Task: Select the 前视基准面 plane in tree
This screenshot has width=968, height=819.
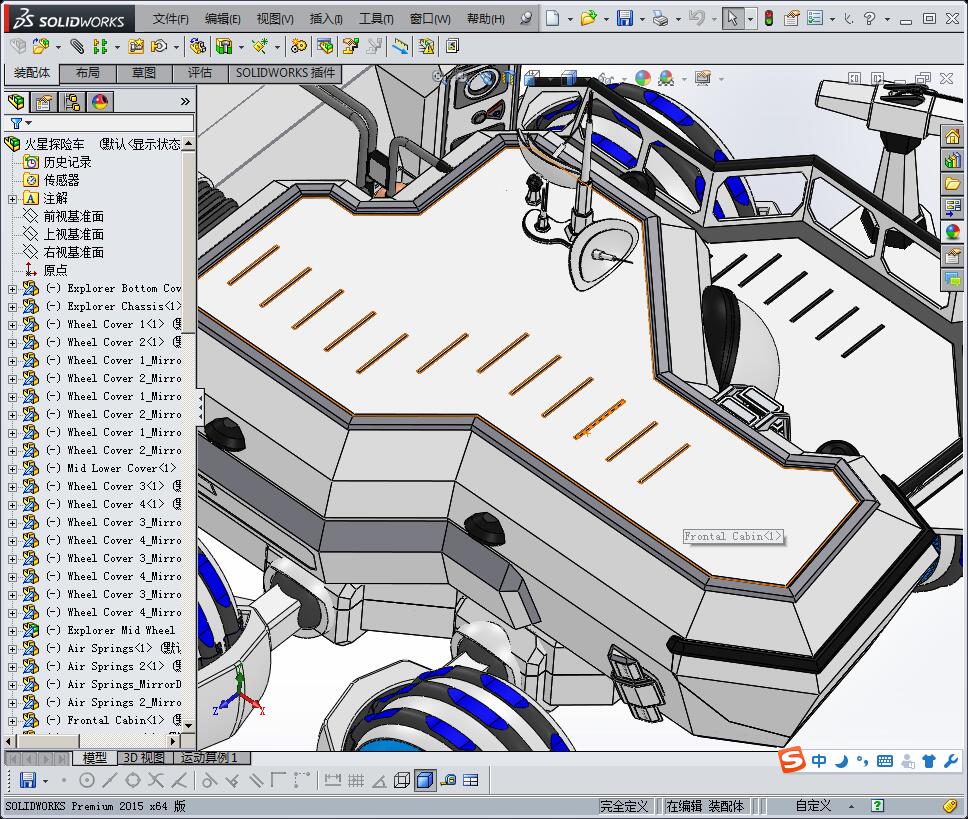Action: pyautogui.click(x=73, y=216)
